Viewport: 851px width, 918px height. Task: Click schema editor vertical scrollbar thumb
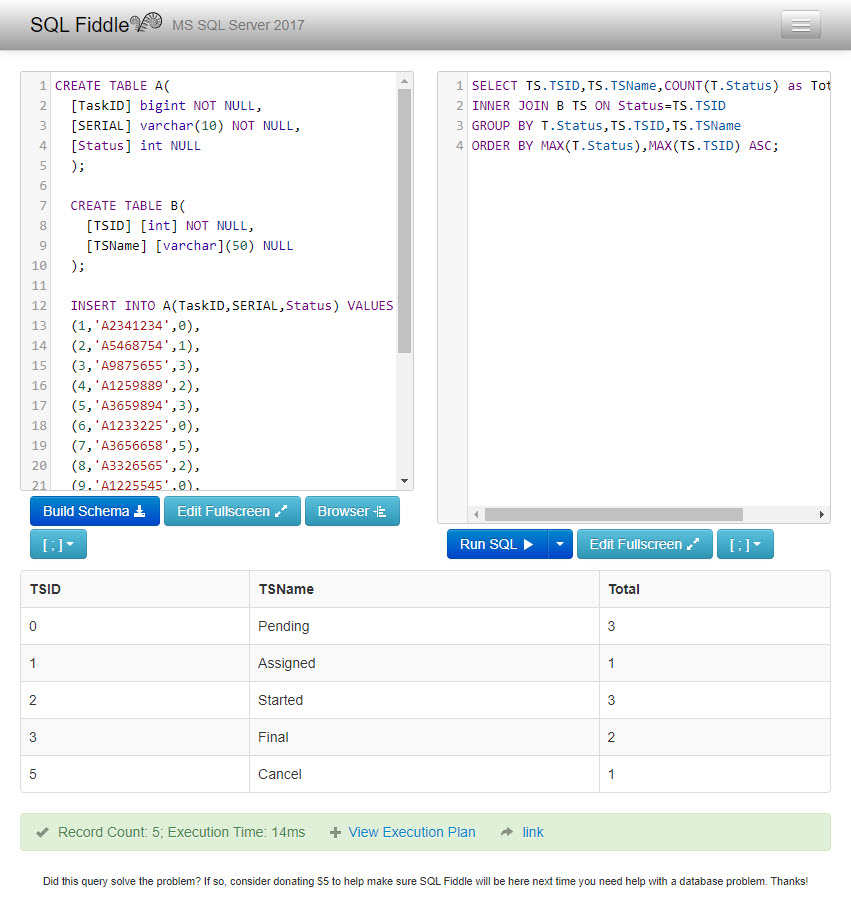pyautogui.click(x=404, y=221)
